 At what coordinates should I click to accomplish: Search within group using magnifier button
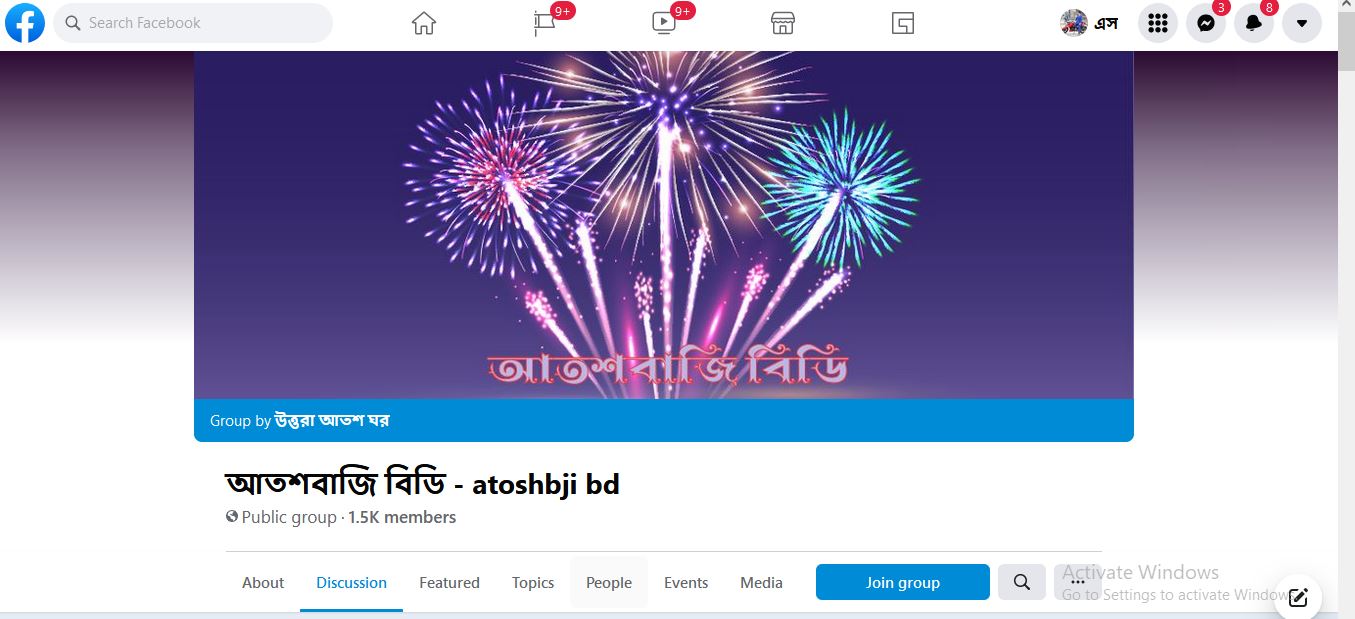coord(1022,582)
